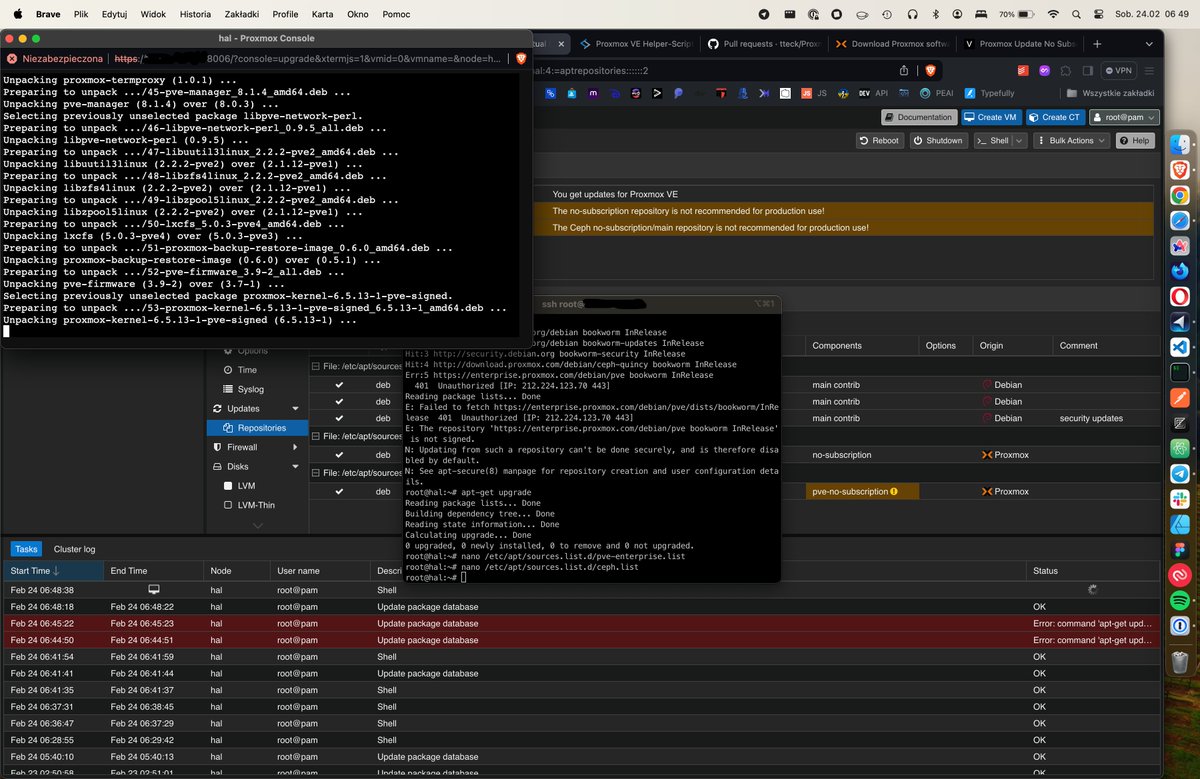Open Google Chrome from the Dock
Image resolution: width=1200 pixels, height=779 pixels.
pyautogui.click(x=1179, y=195)
